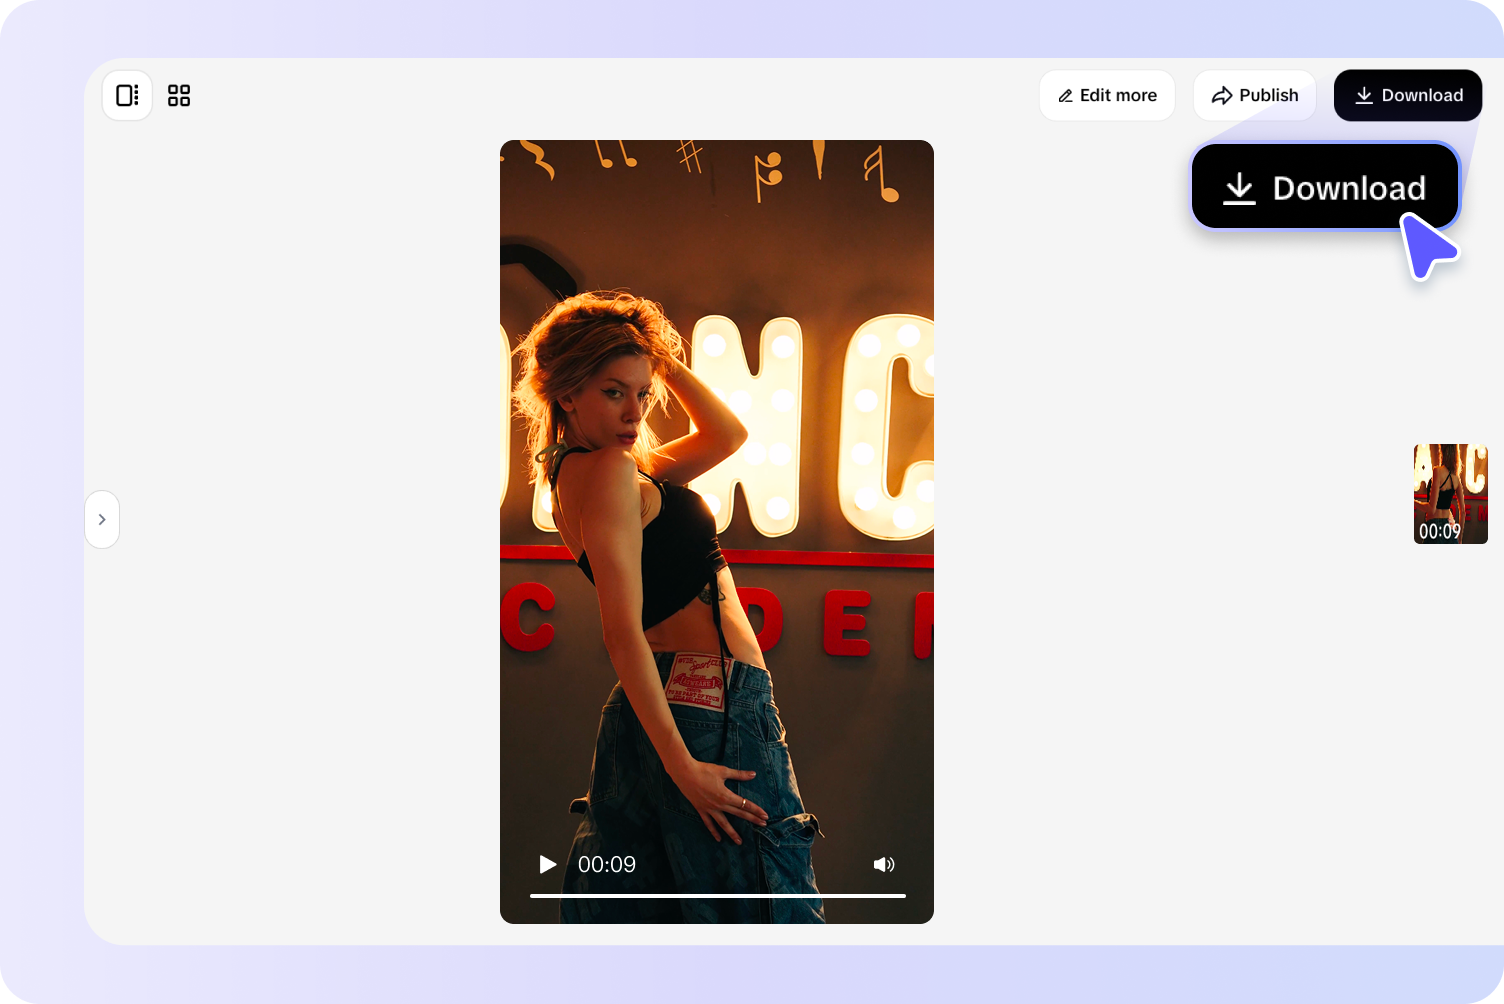Viewport: 1504px width, 1004px height.
Task: Switch to grid layout view
Action: (x=179, y=95)
